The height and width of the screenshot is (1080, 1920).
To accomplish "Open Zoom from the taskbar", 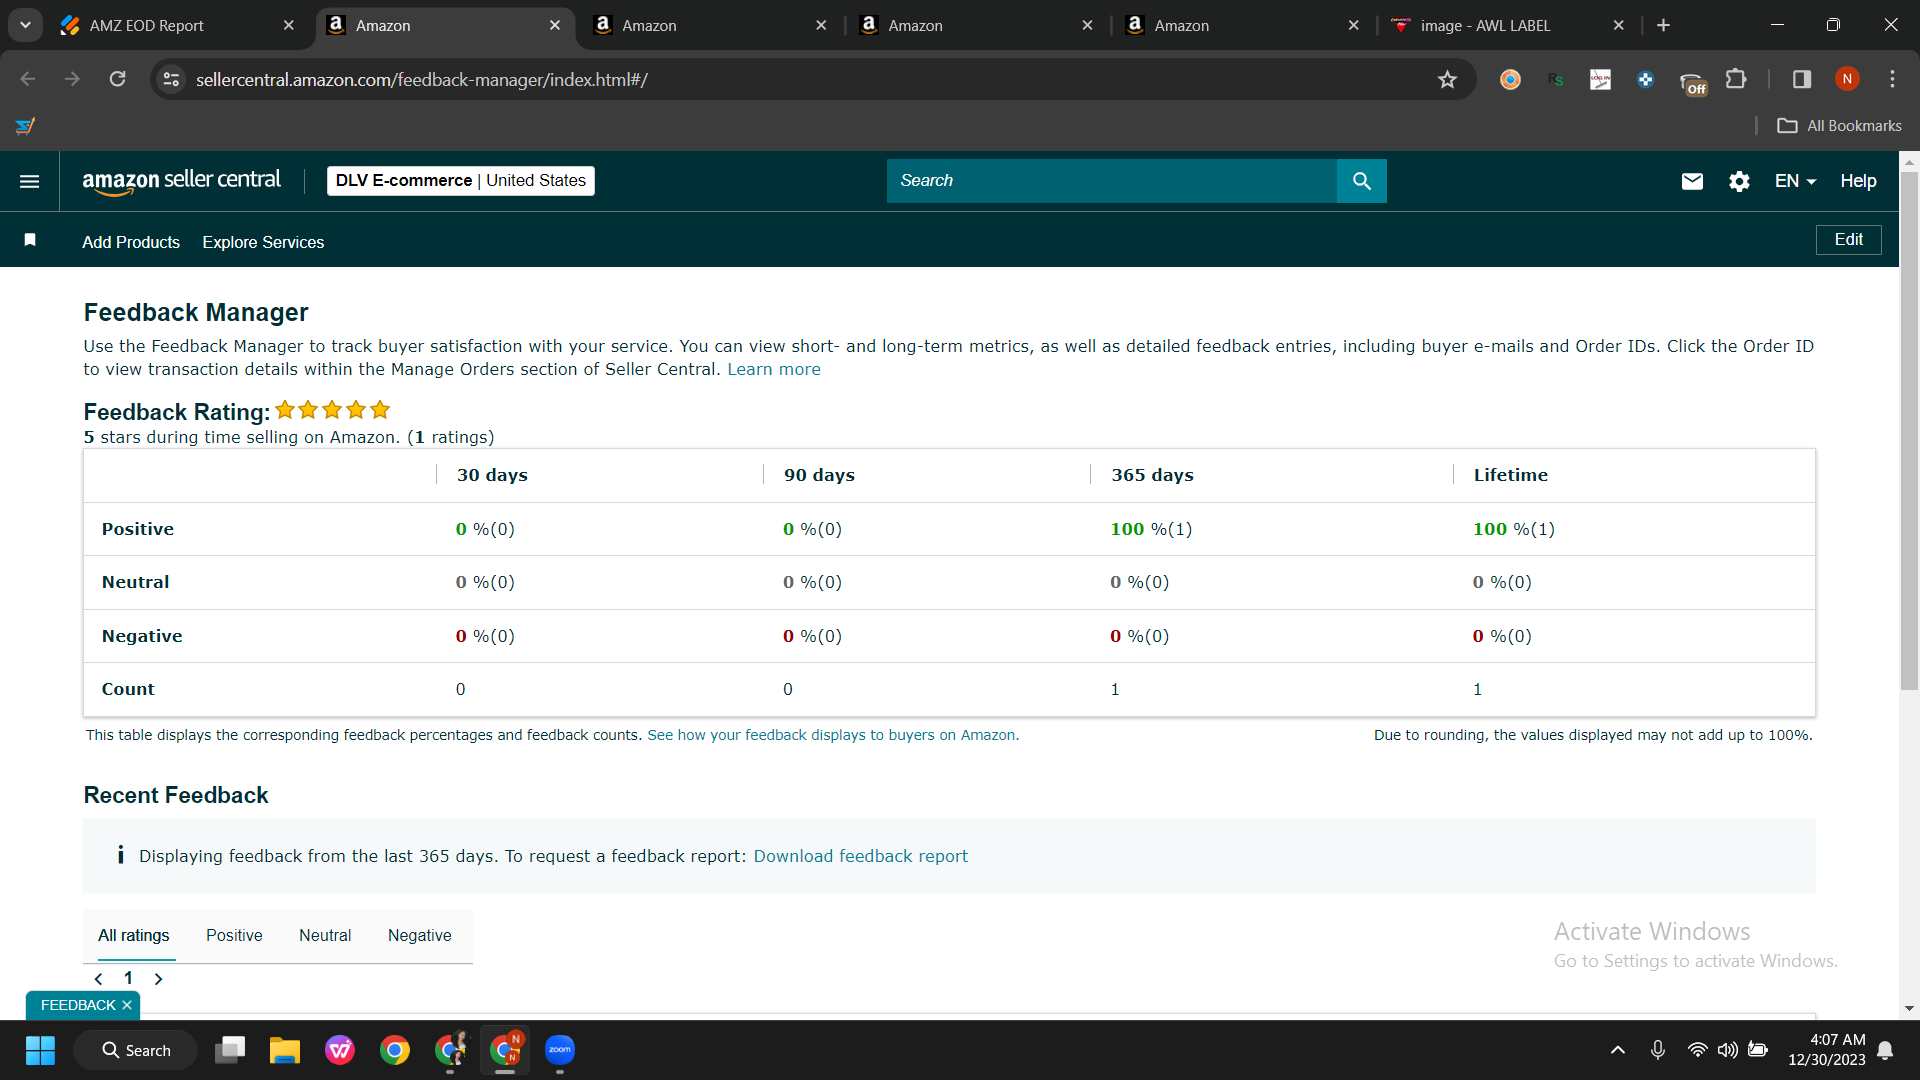I will [560, 1050].
